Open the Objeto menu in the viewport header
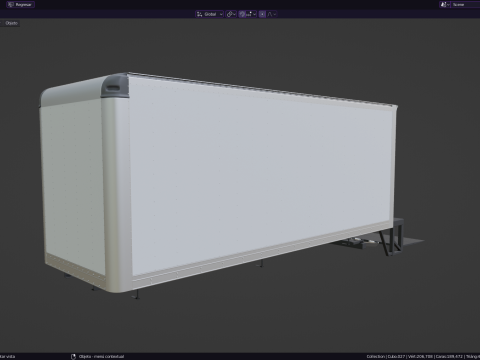Image resolution: width=480 pixels, height=360 pixels. [11, 23]
